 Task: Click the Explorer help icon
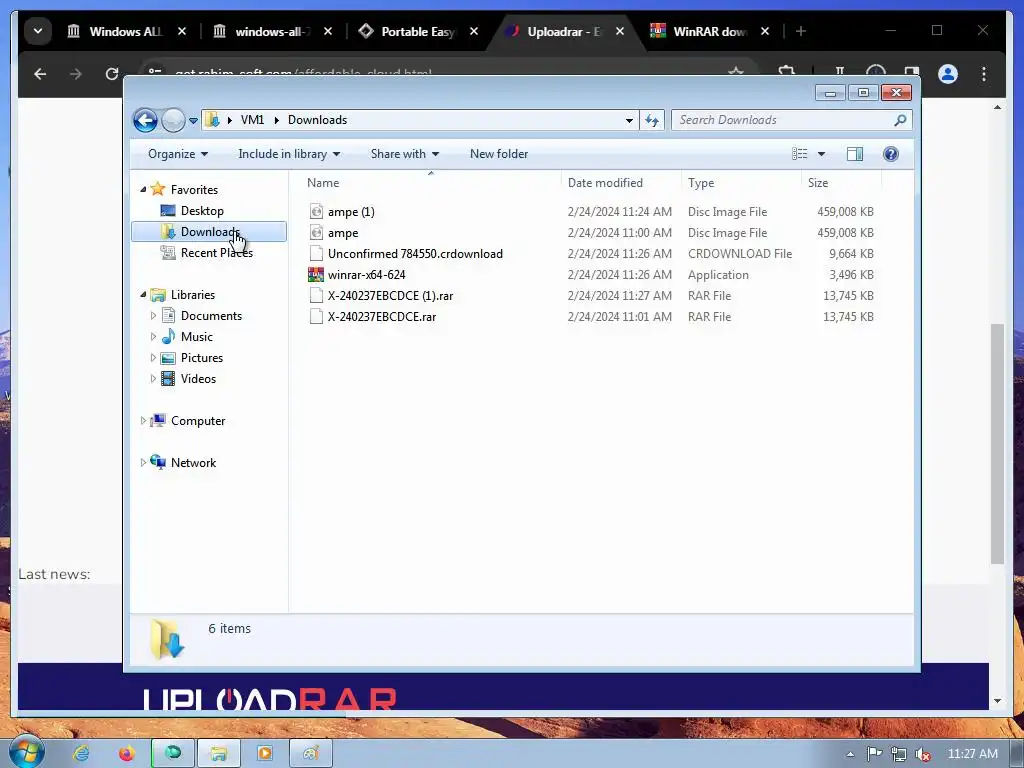(891, 154)
